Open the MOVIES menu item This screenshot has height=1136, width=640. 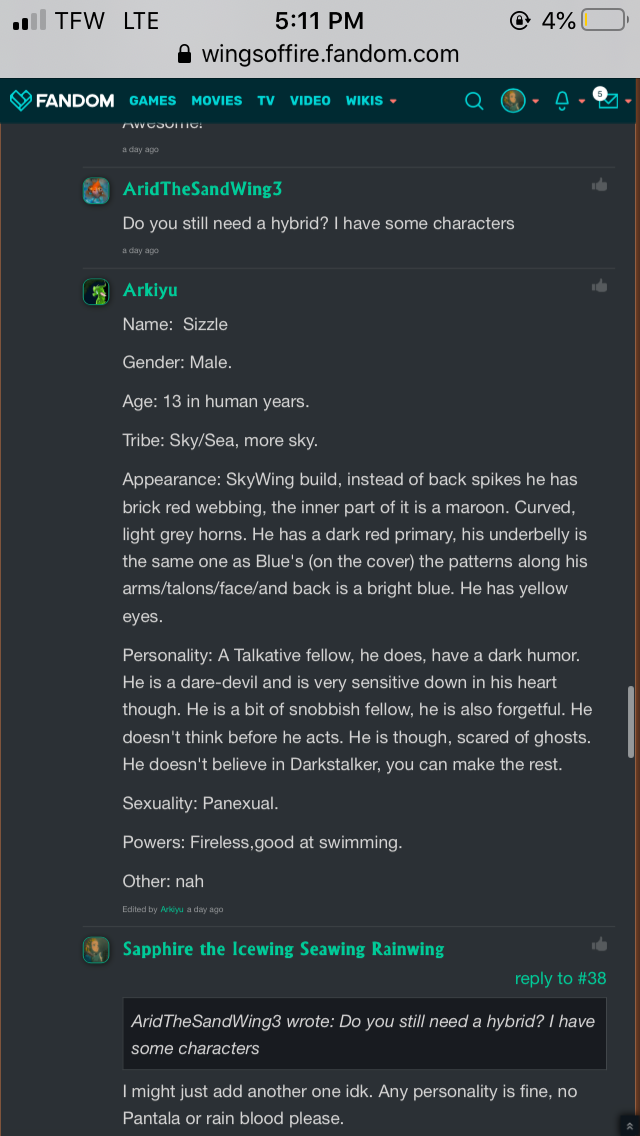(216, 101)
